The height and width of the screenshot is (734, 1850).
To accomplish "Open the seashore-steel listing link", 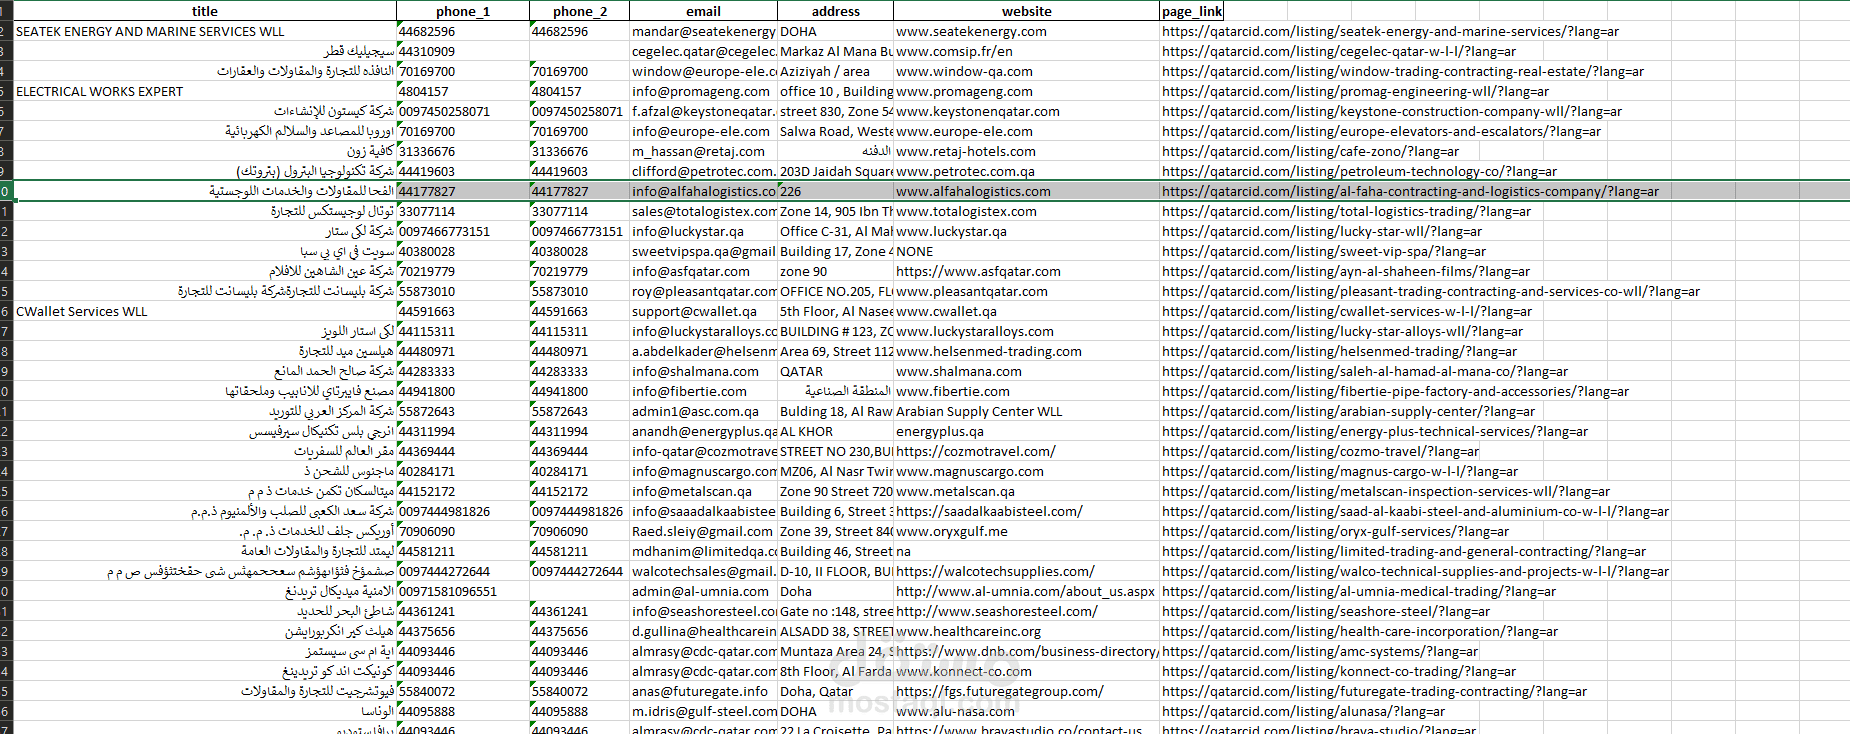I will (1326, 611).
